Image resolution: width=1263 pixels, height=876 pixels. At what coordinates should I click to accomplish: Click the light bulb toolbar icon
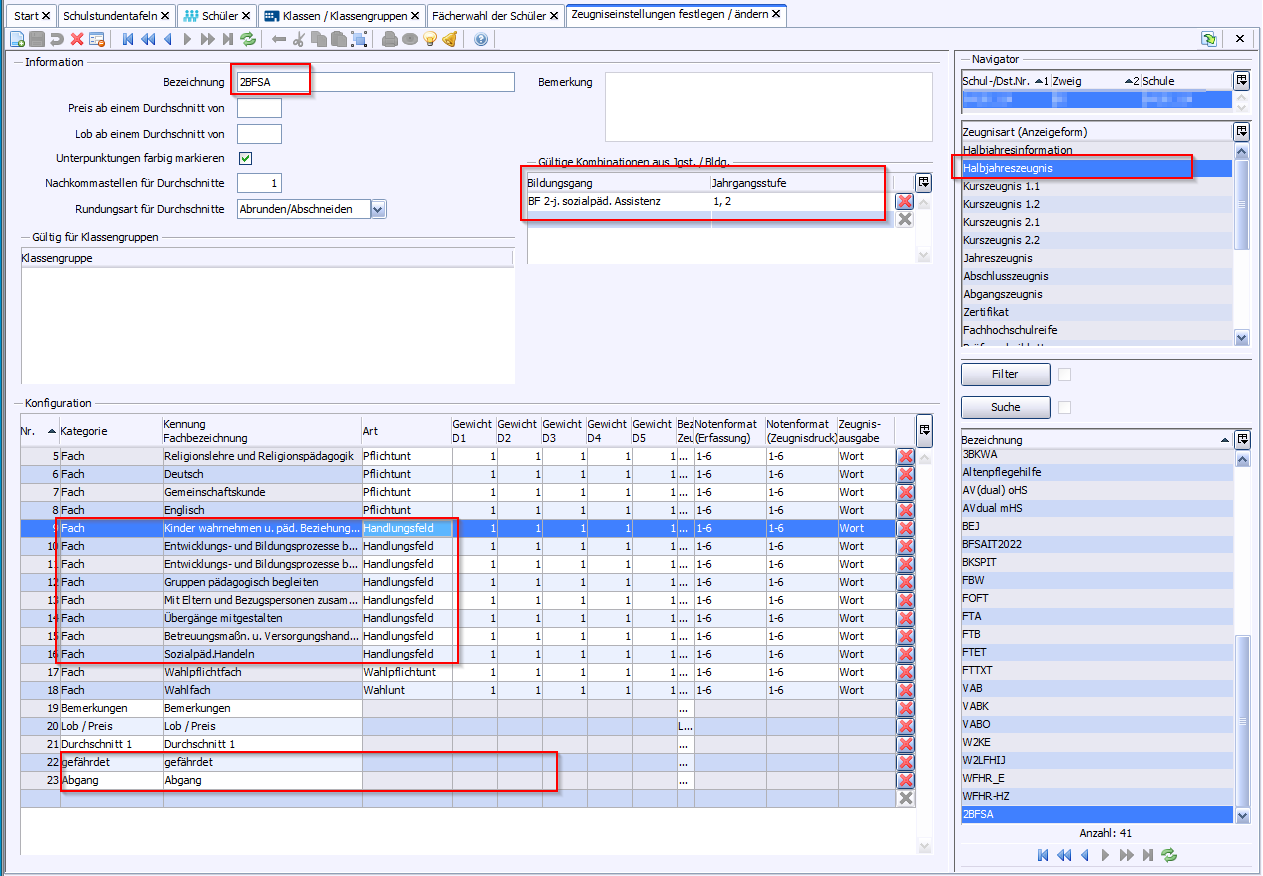tap(430, 39)
